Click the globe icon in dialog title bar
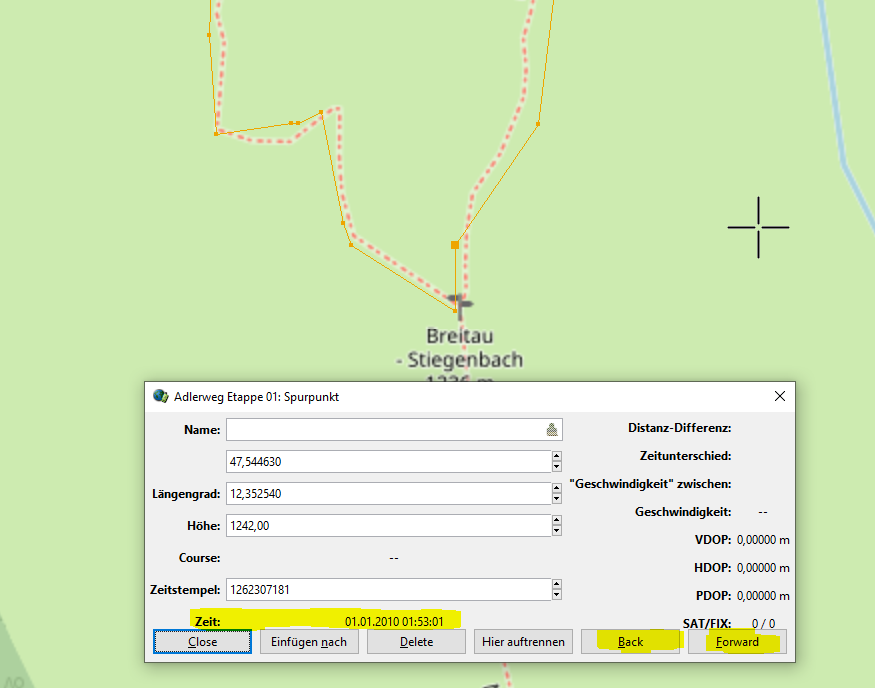The image size is (875, 688). pyautogui.click(x=161, y=396)
